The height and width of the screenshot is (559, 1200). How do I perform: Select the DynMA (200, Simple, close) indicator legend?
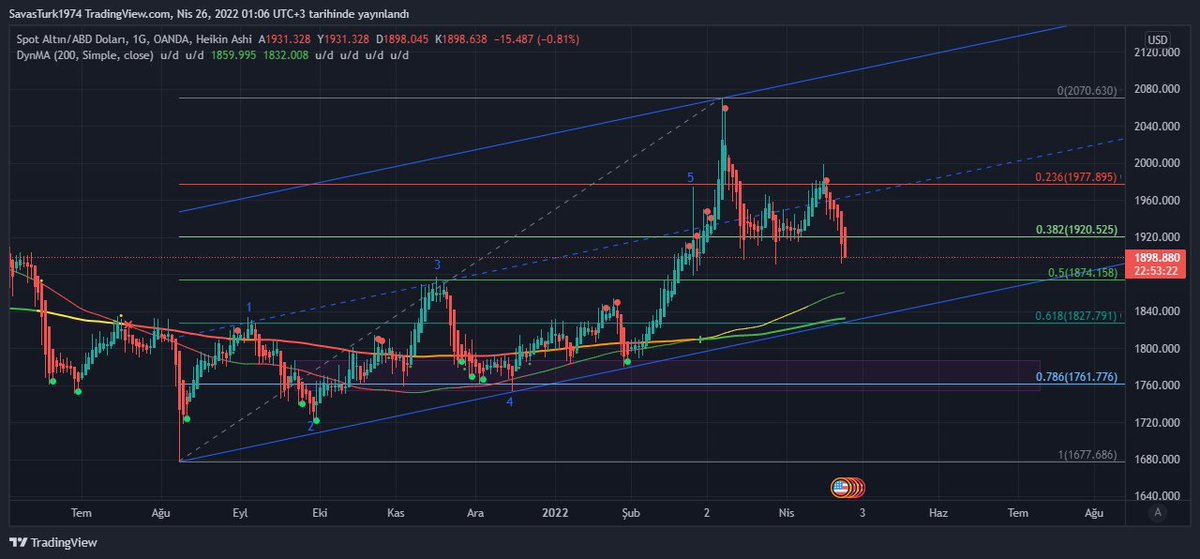(84, 56)
